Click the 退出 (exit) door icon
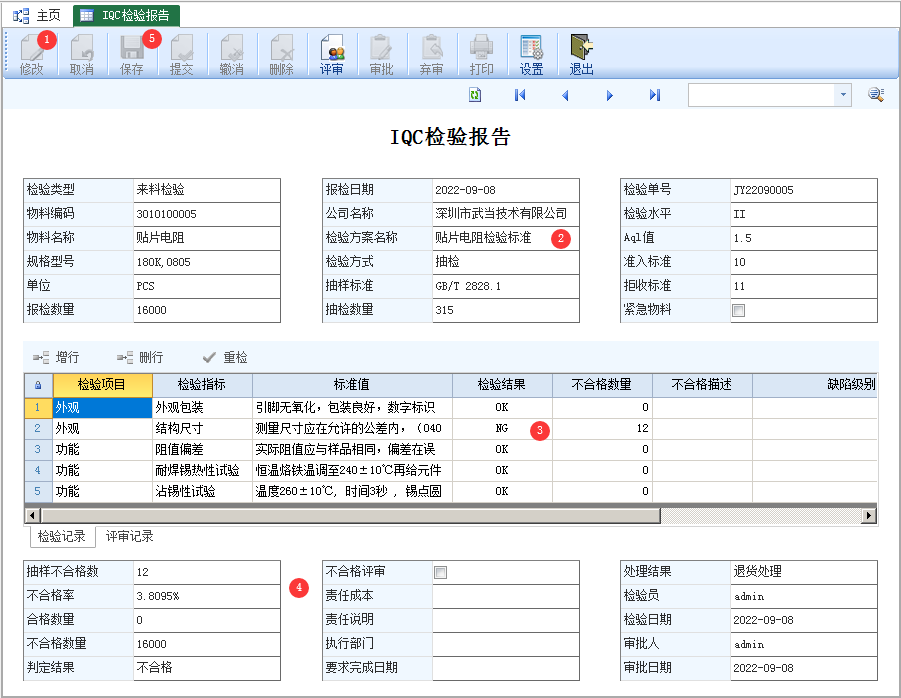 tap(582, 54)
